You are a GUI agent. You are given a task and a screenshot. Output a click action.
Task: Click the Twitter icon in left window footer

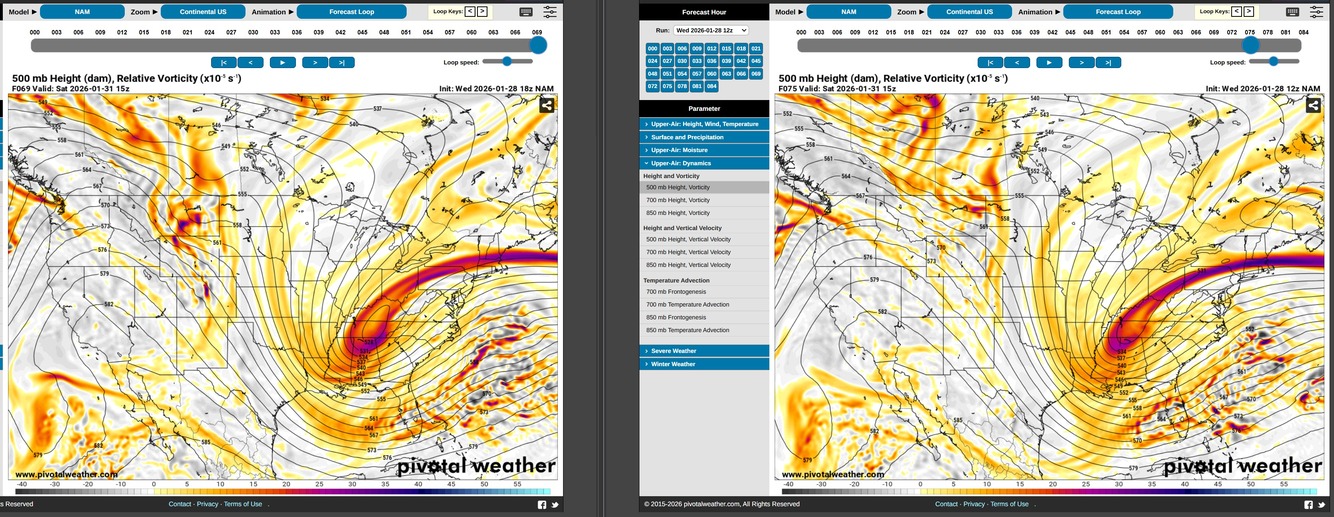point(554,505)
